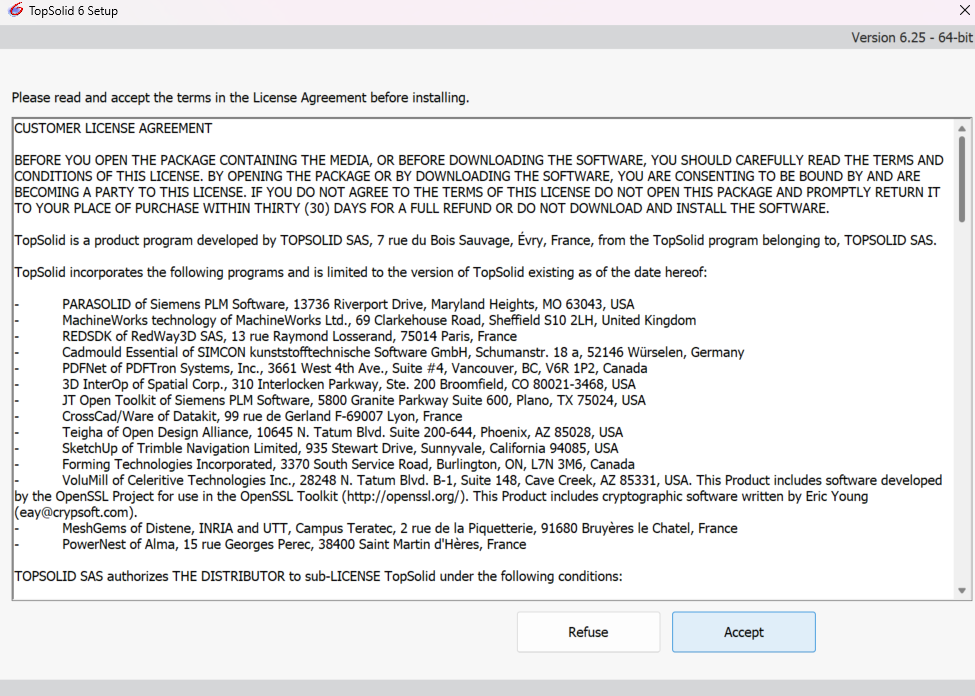Image resolution: width=975 pixels, height=696 pixels.
Task: Click the license scrollbar down arrow
Action: click(962, 591)
